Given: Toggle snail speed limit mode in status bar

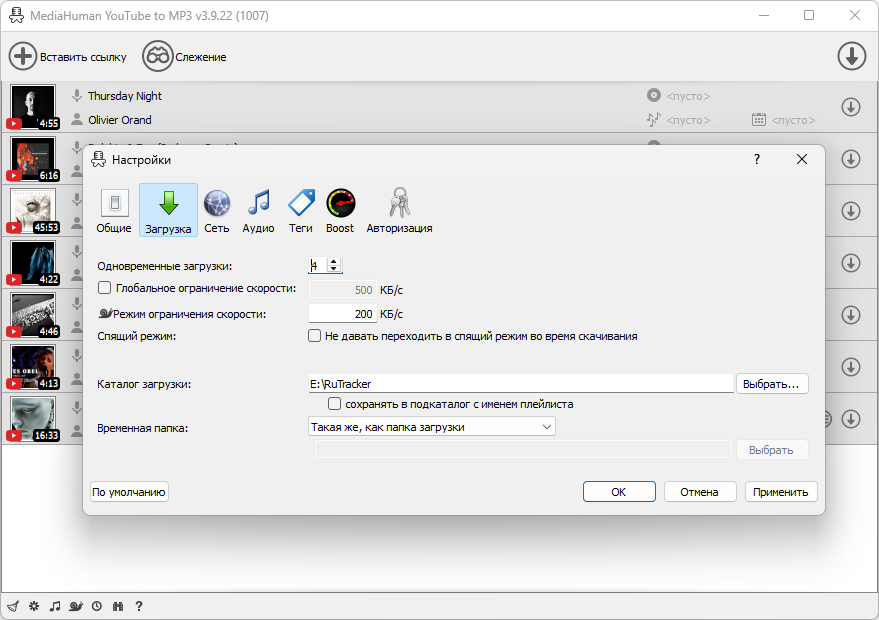Looking at the screenshot, I should tap(76, 606).
